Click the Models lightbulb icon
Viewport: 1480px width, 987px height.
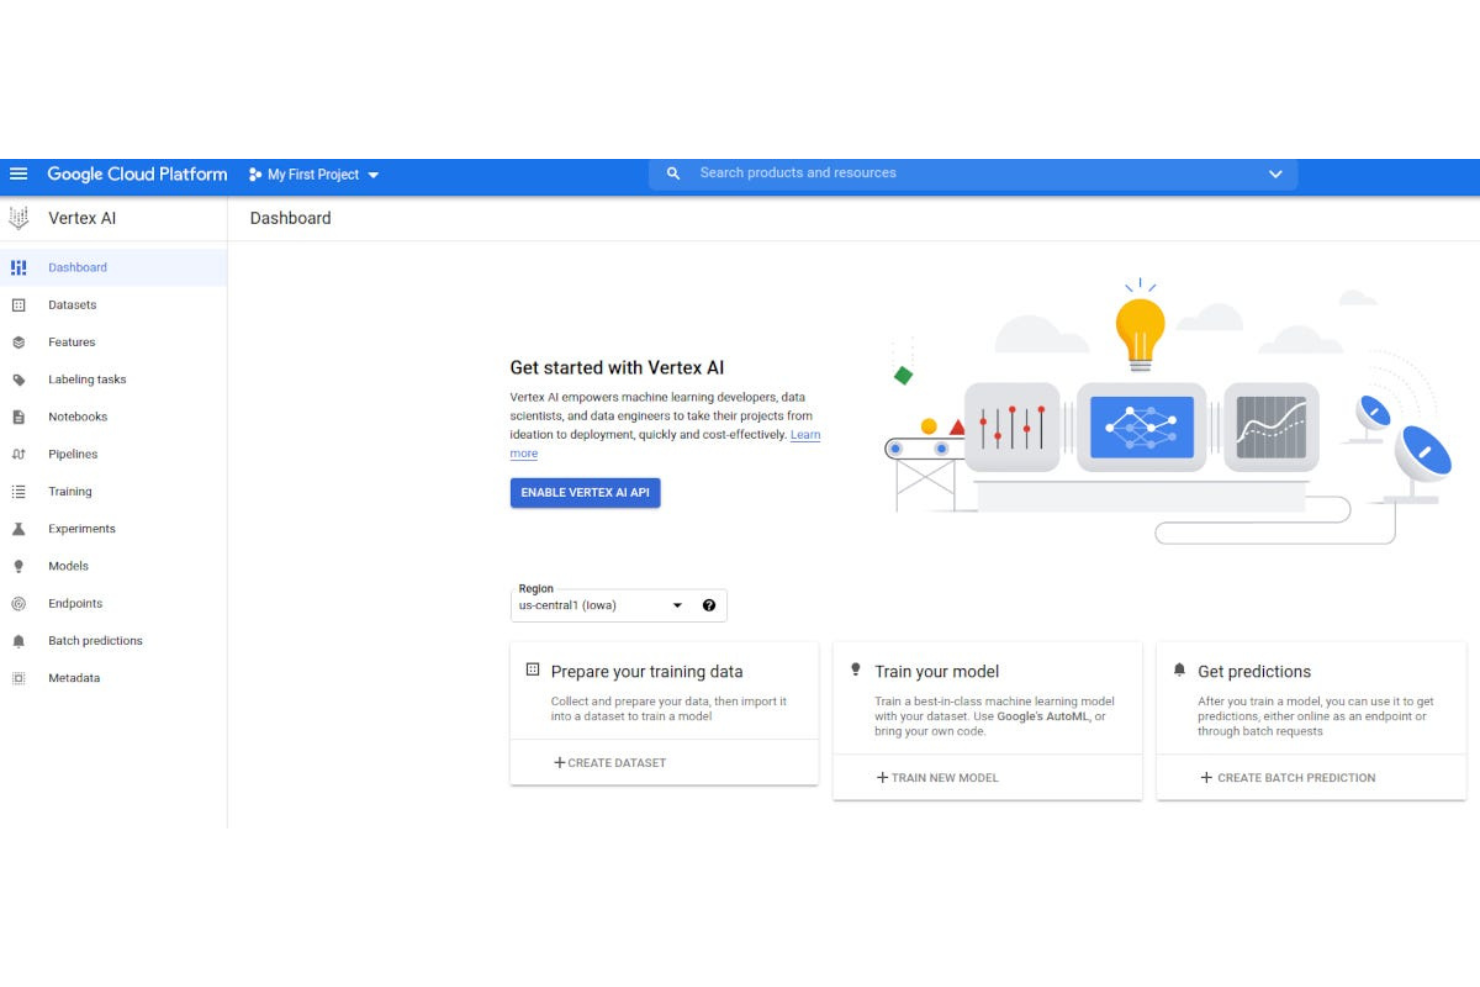18,566
